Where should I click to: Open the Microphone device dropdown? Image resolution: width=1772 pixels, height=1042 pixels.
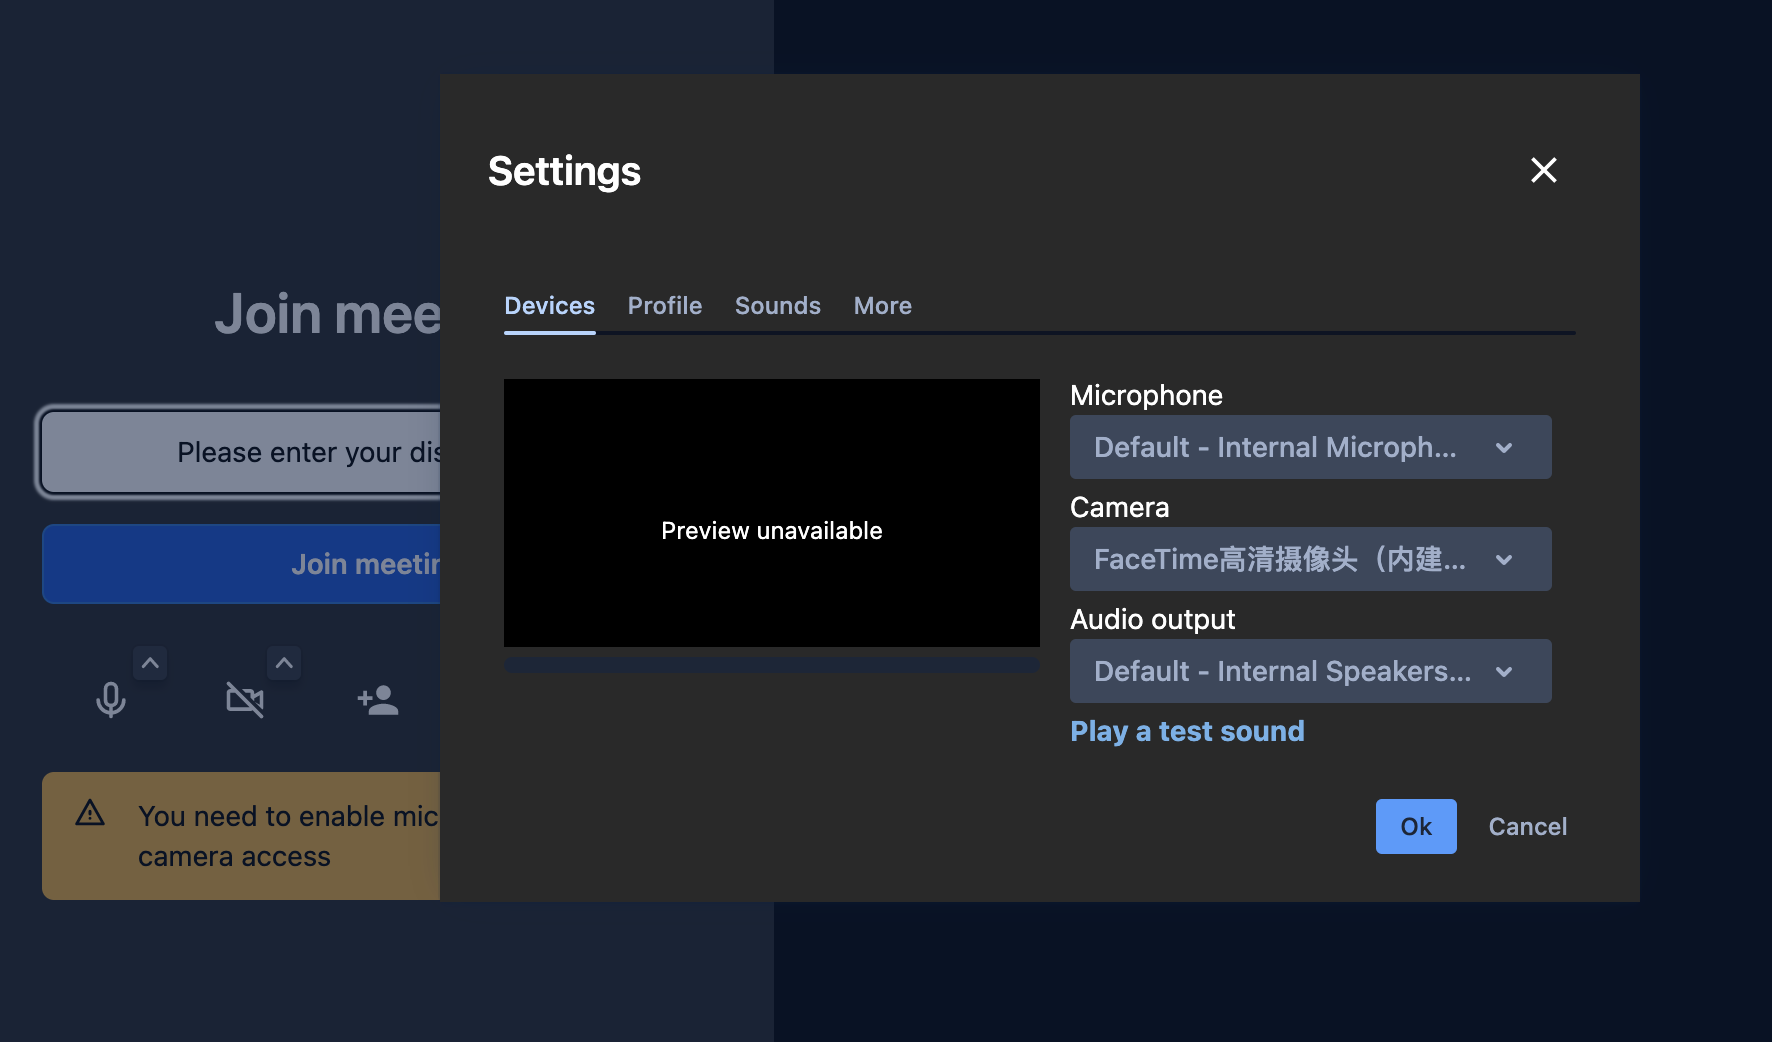[x=1310, y=447]
